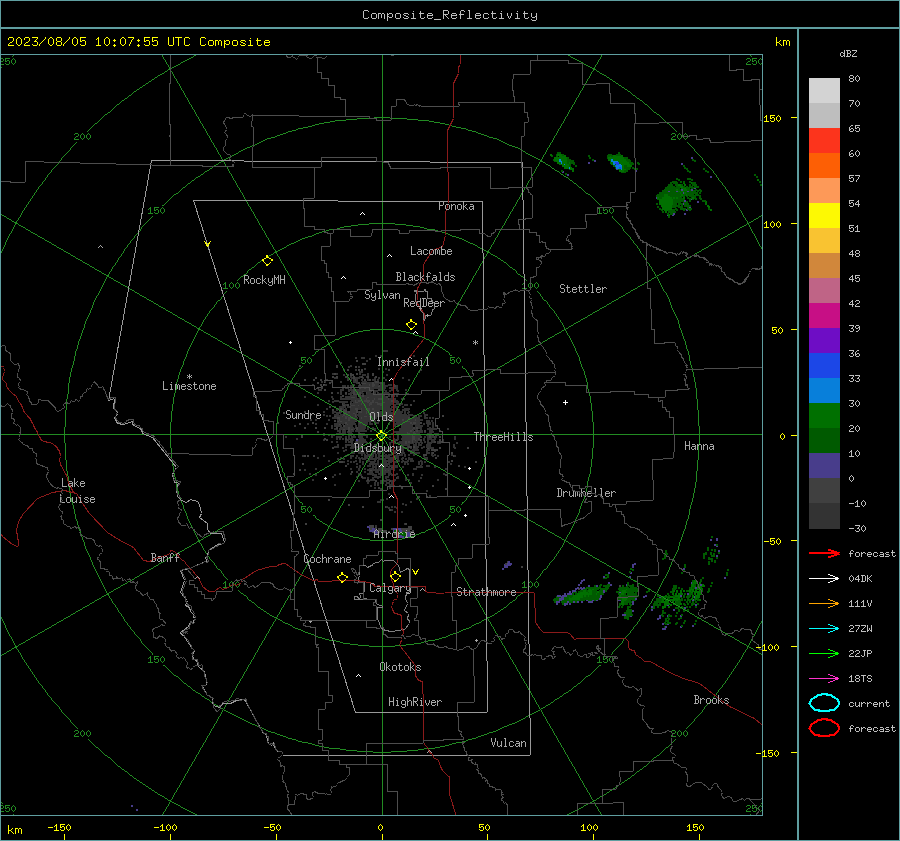Click the Okotoks town label
The width and height of the screenshot is (900, 841).
click(400, 667)
